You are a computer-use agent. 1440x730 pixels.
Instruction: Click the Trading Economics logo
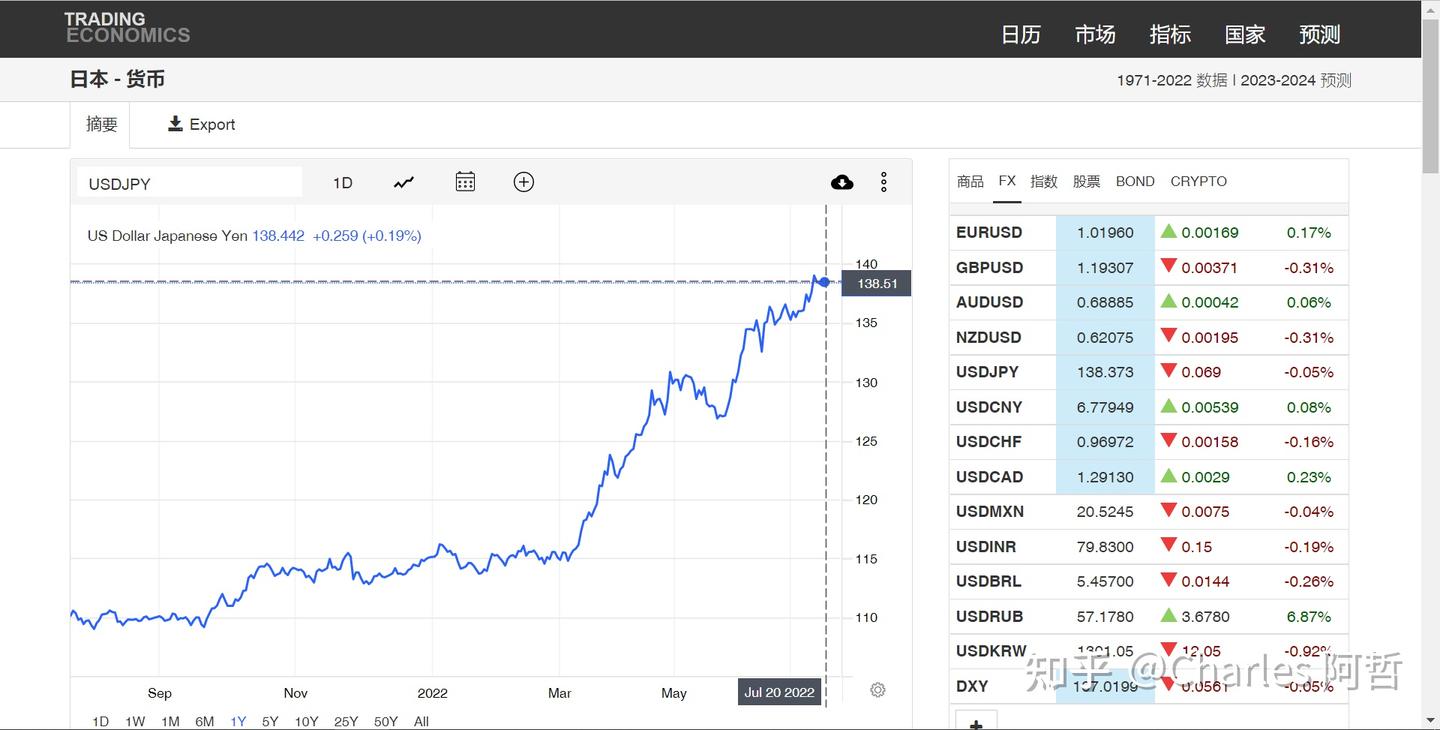[127, 28]
